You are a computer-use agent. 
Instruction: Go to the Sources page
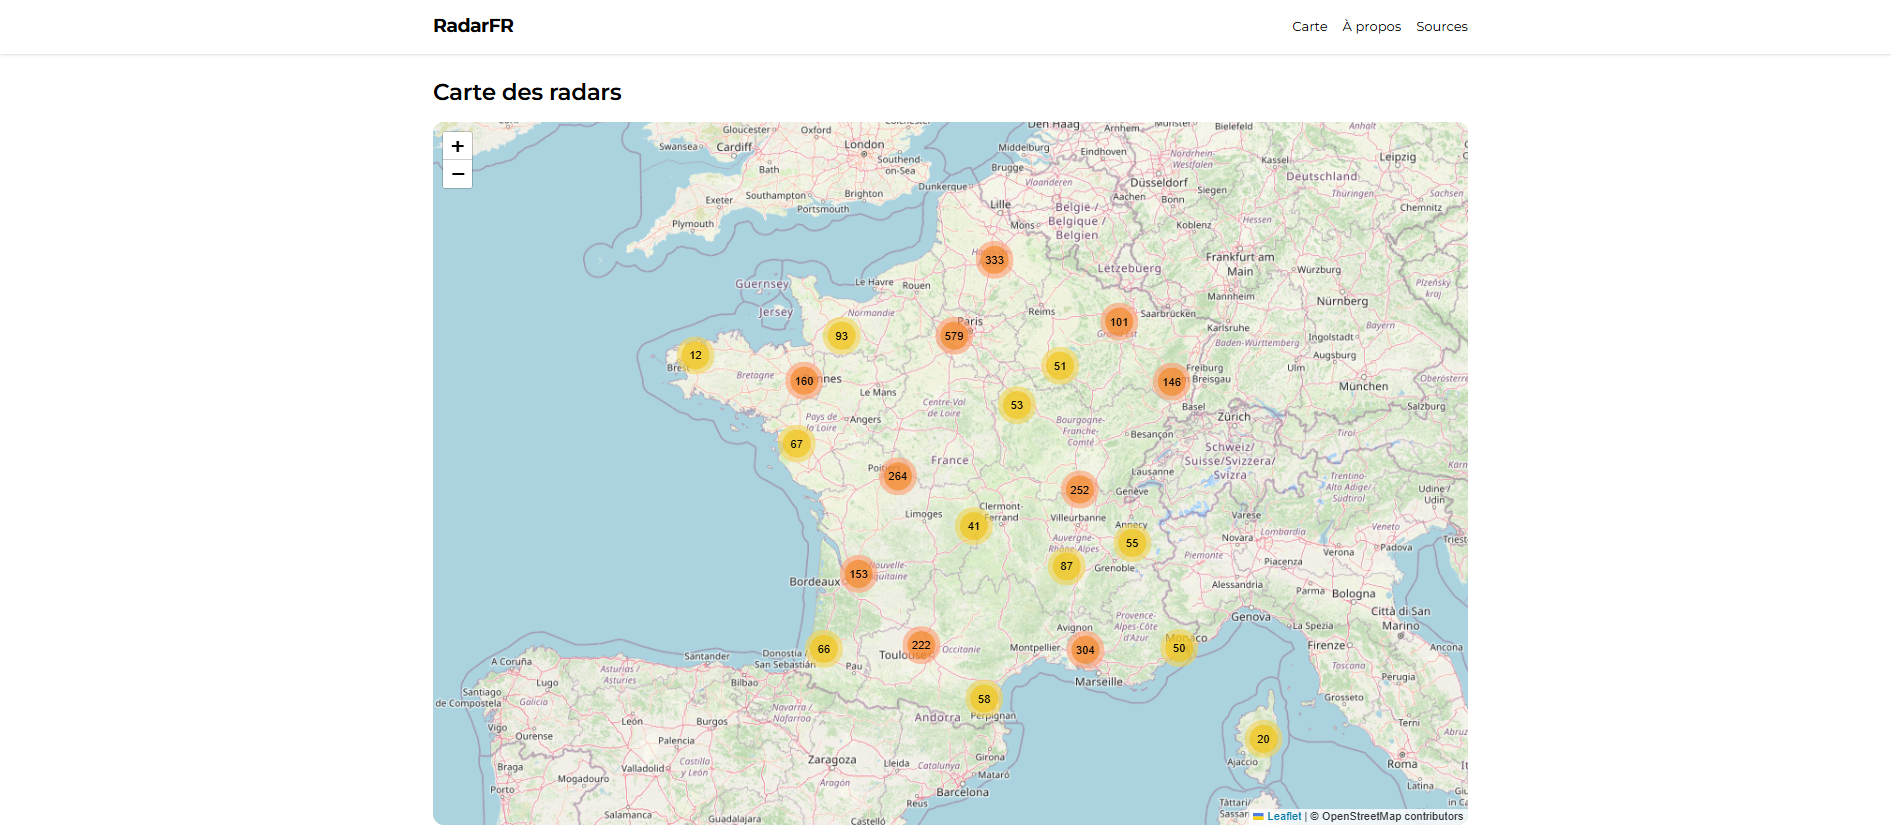coord(1441,27)
